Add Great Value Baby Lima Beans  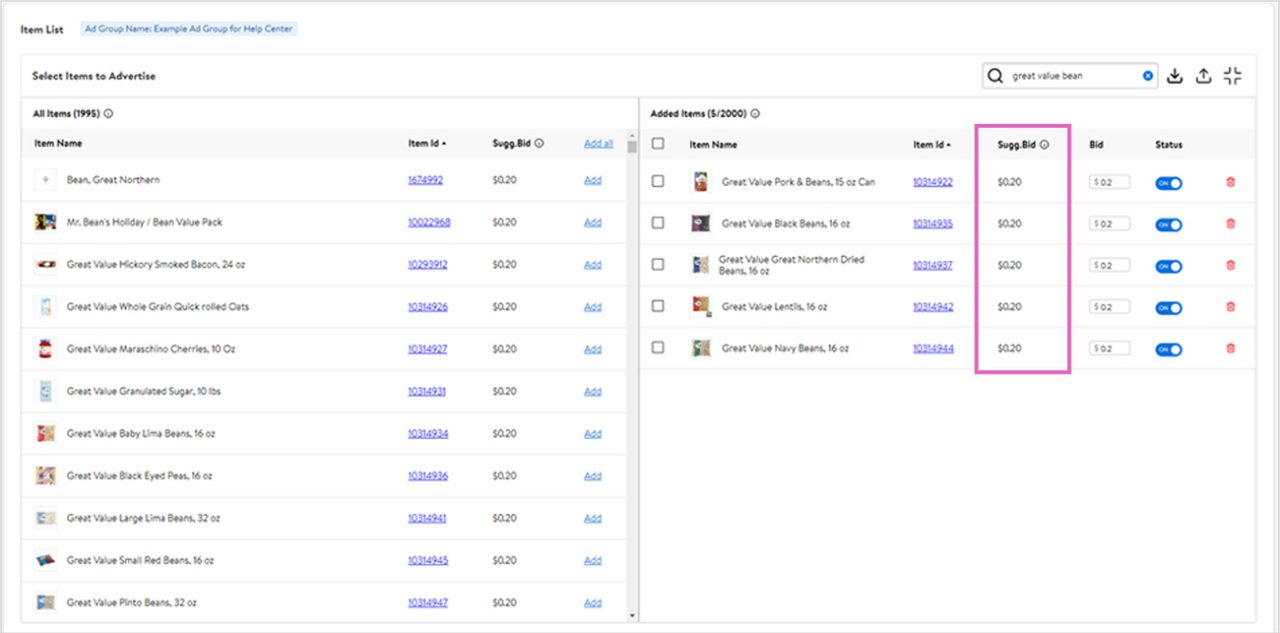(x=593, y=433)
